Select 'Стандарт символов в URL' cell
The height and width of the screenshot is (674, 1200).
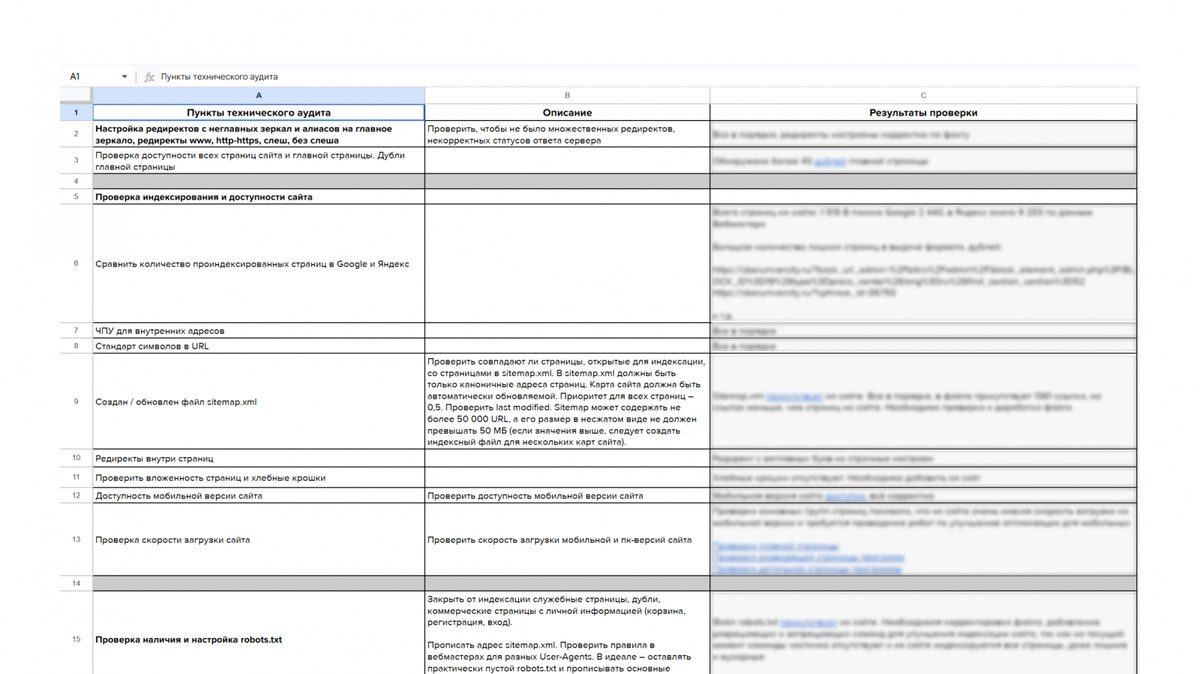[259, 346]
